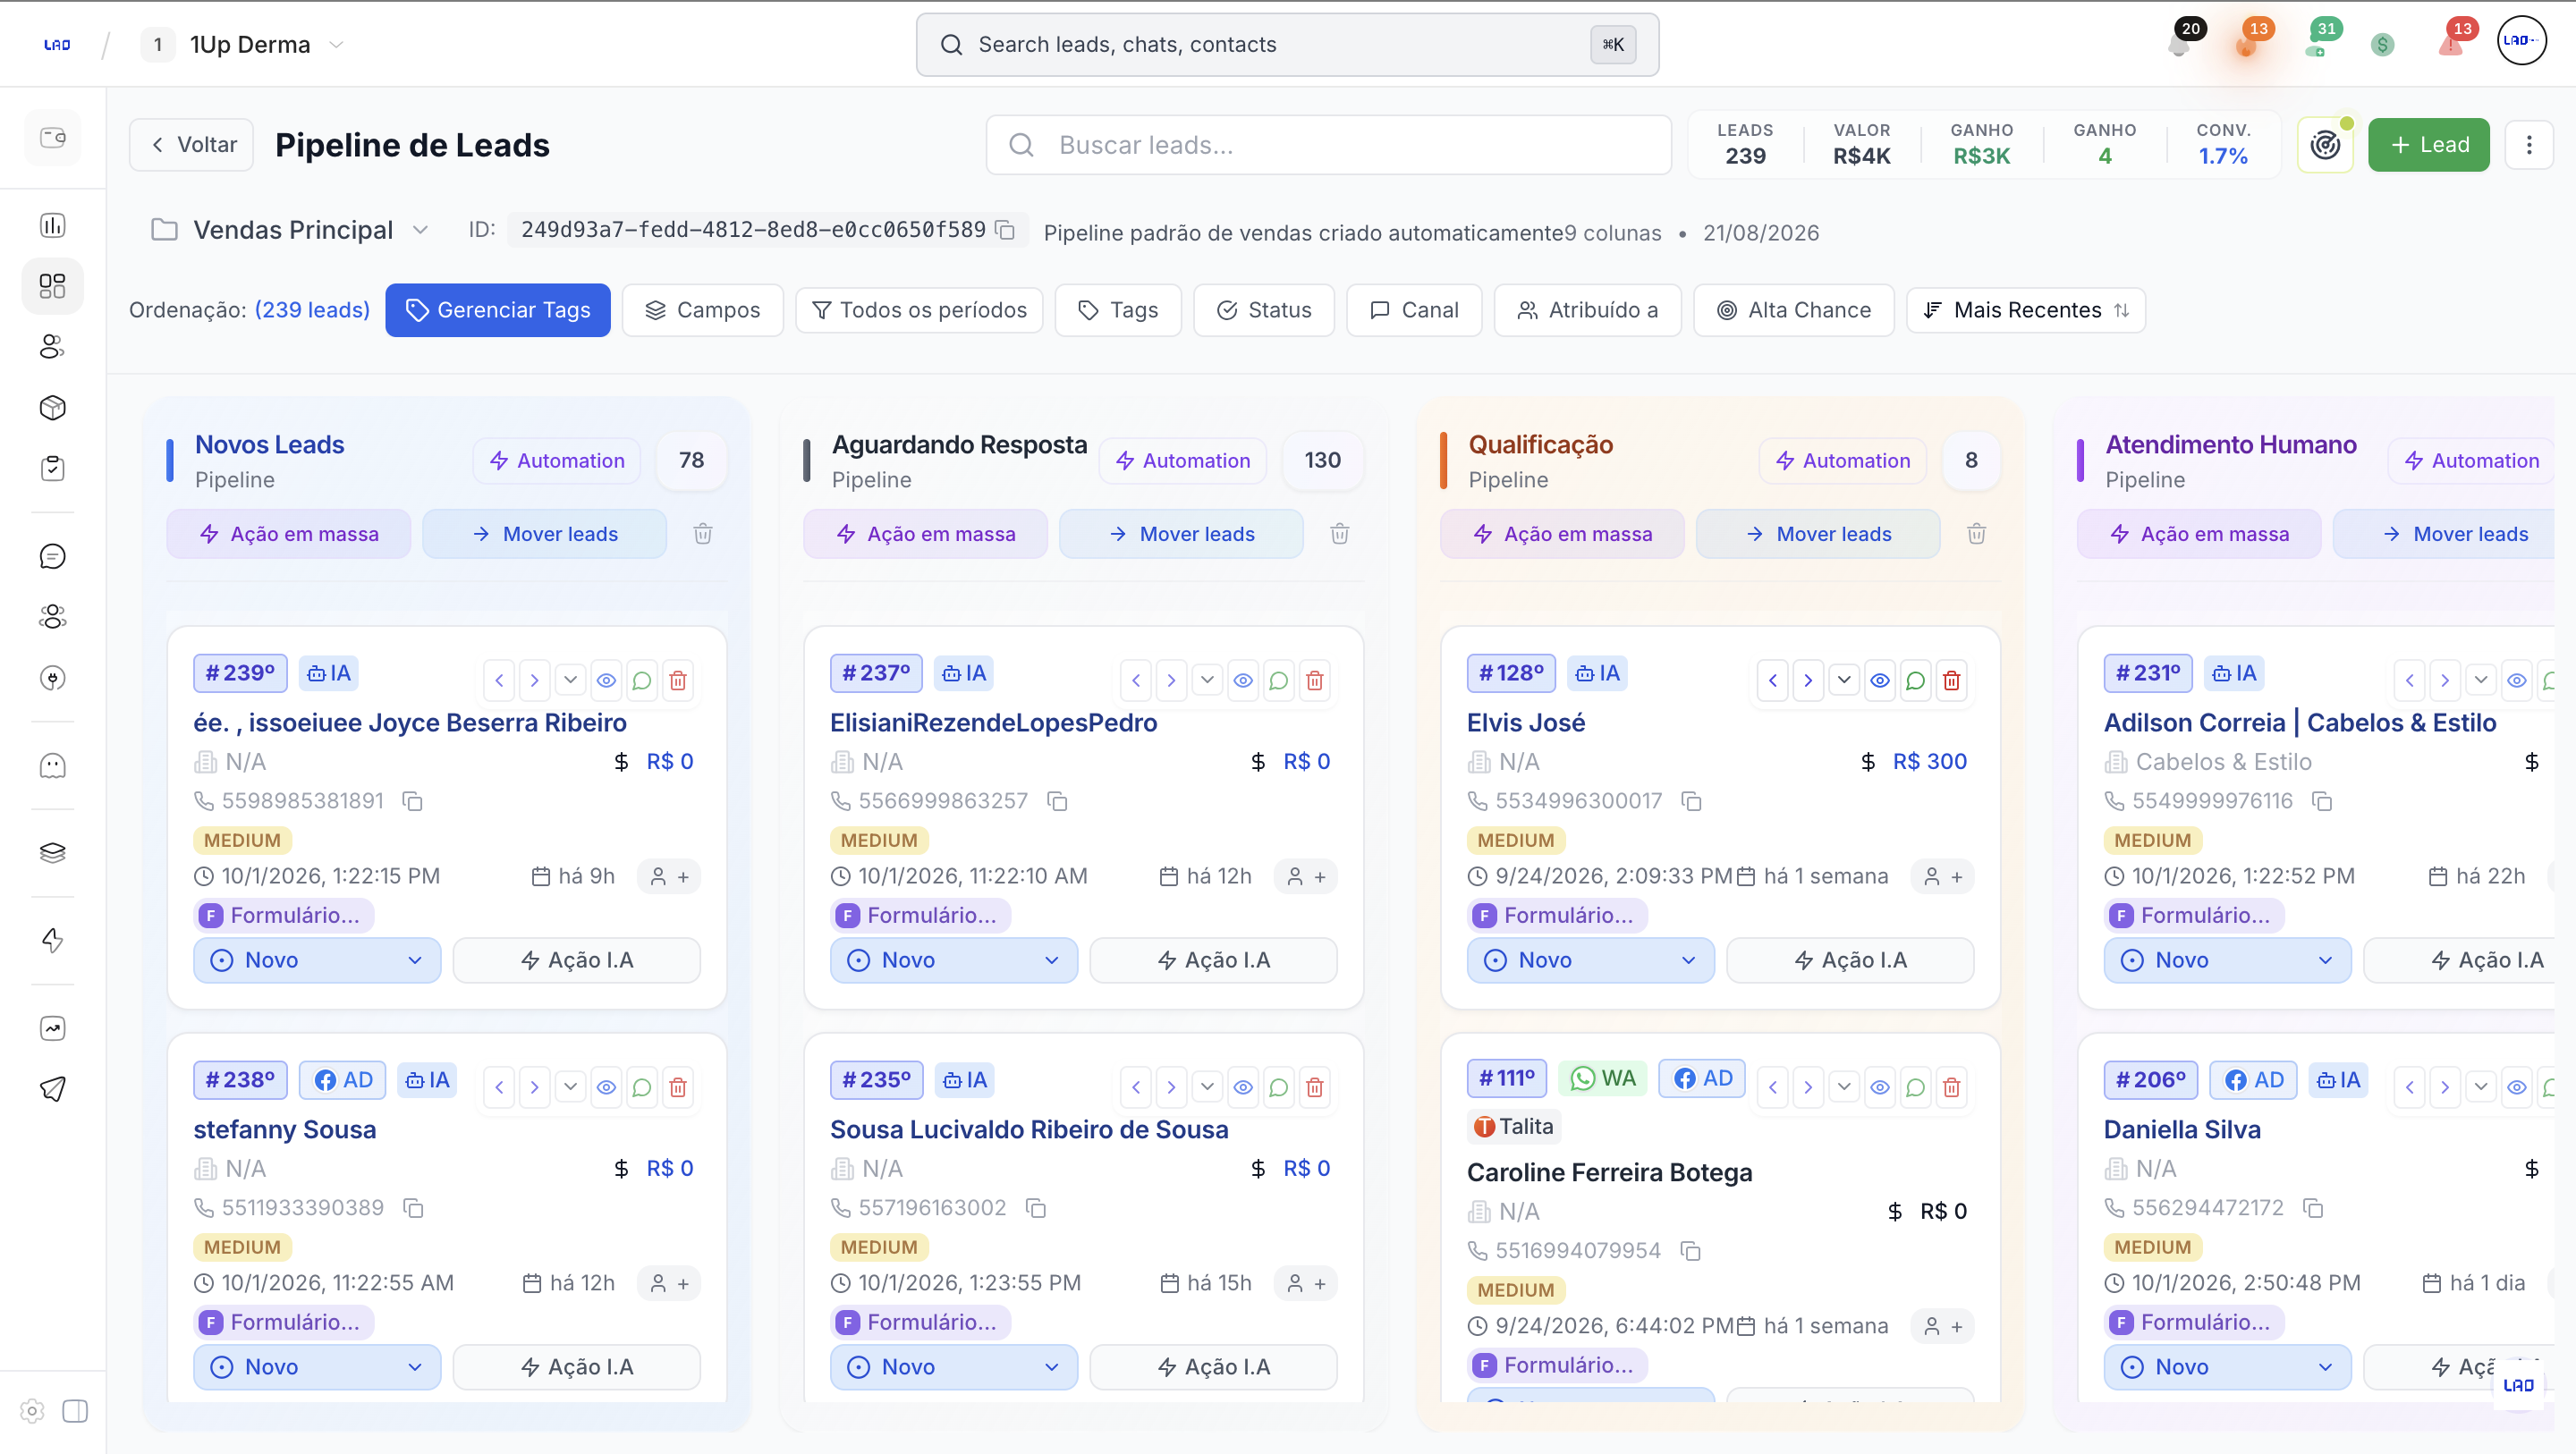View lead #237 with the eye icon
Viewport: 2576px width, 1454px height.
(x=1243, y=681)
